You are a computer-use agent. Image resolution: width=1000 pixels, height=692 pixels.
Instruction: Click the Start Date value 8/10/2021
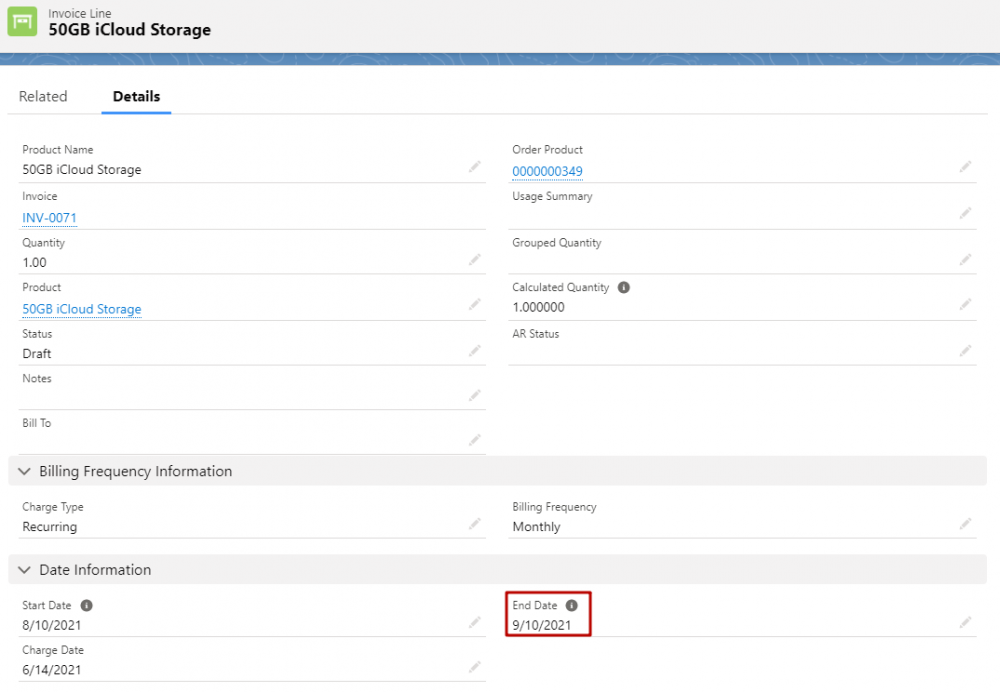(x=52, y=626)
